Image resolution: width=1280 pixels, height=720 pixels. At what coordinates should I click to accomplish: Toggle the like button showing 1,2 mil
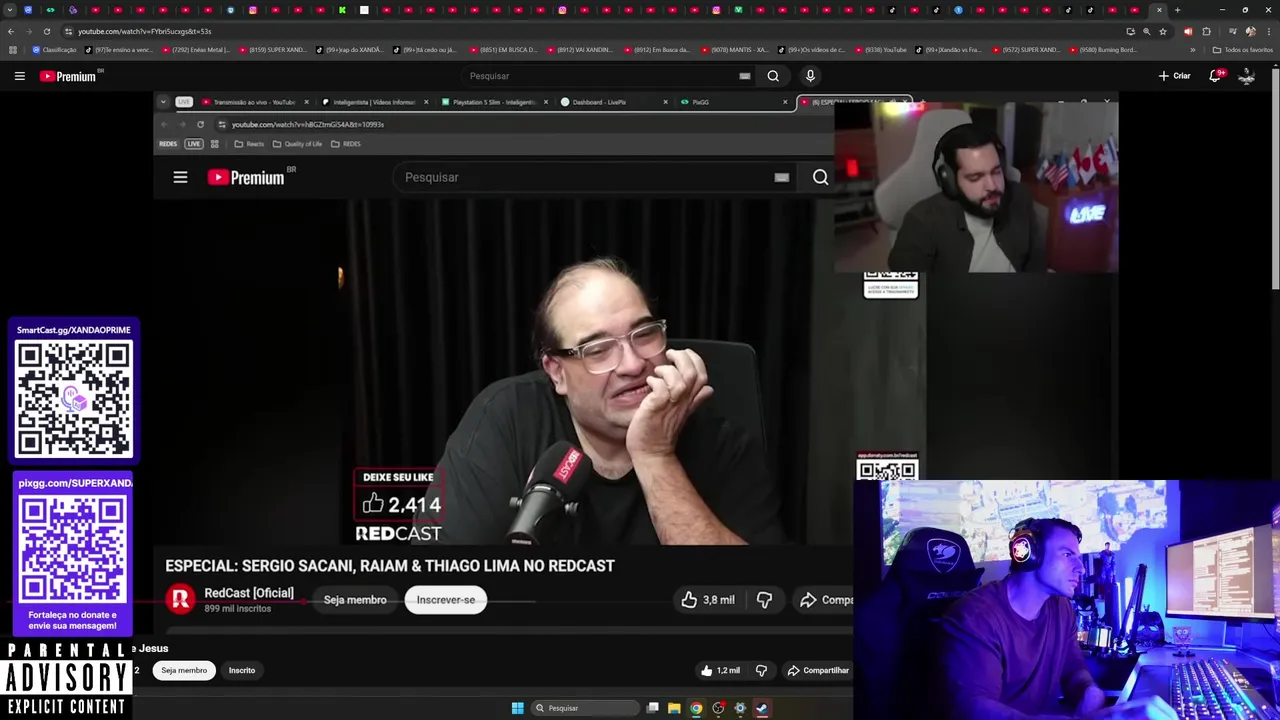(x=720, y=670)
